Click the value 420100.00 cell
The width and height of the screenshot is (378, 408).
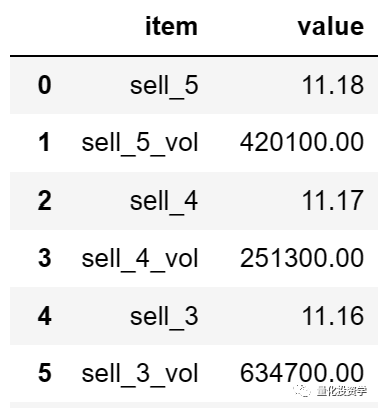pyautogui.click(x=302, y=143)
